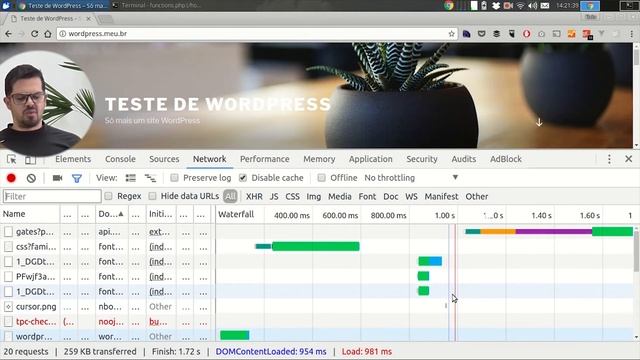Open the Audits tab
The height and width of the screenshot is (360, 640).
(464, 159)
